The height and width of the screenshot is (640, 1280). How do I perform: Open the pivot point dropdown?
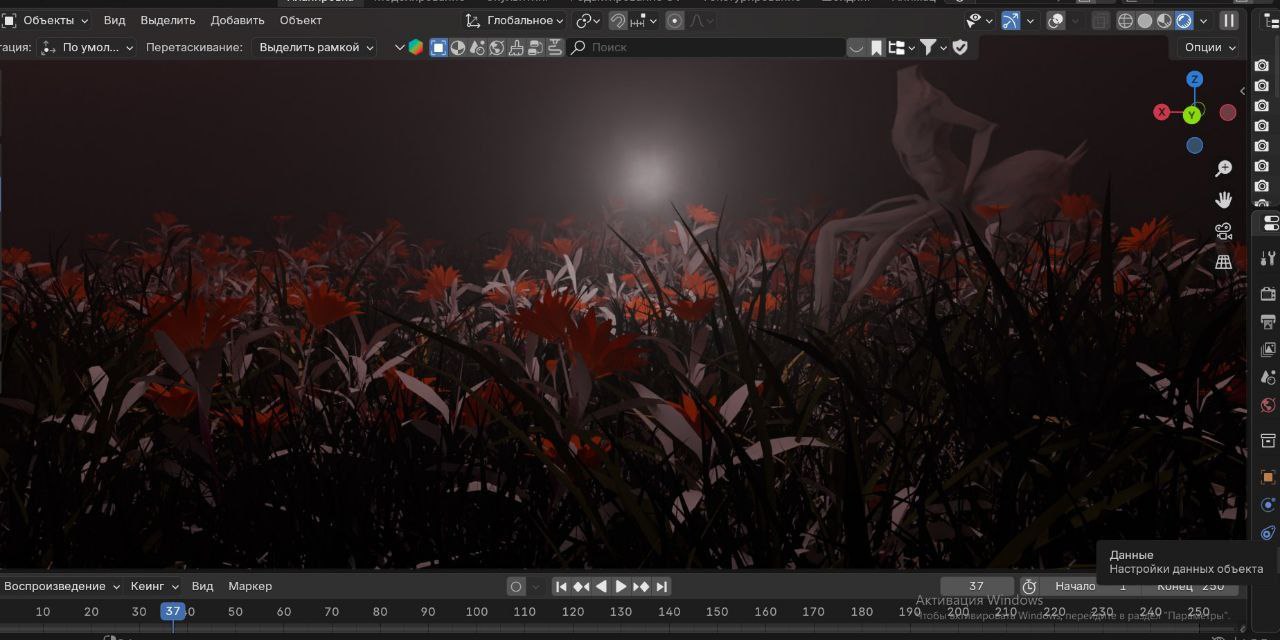point(588,20)
